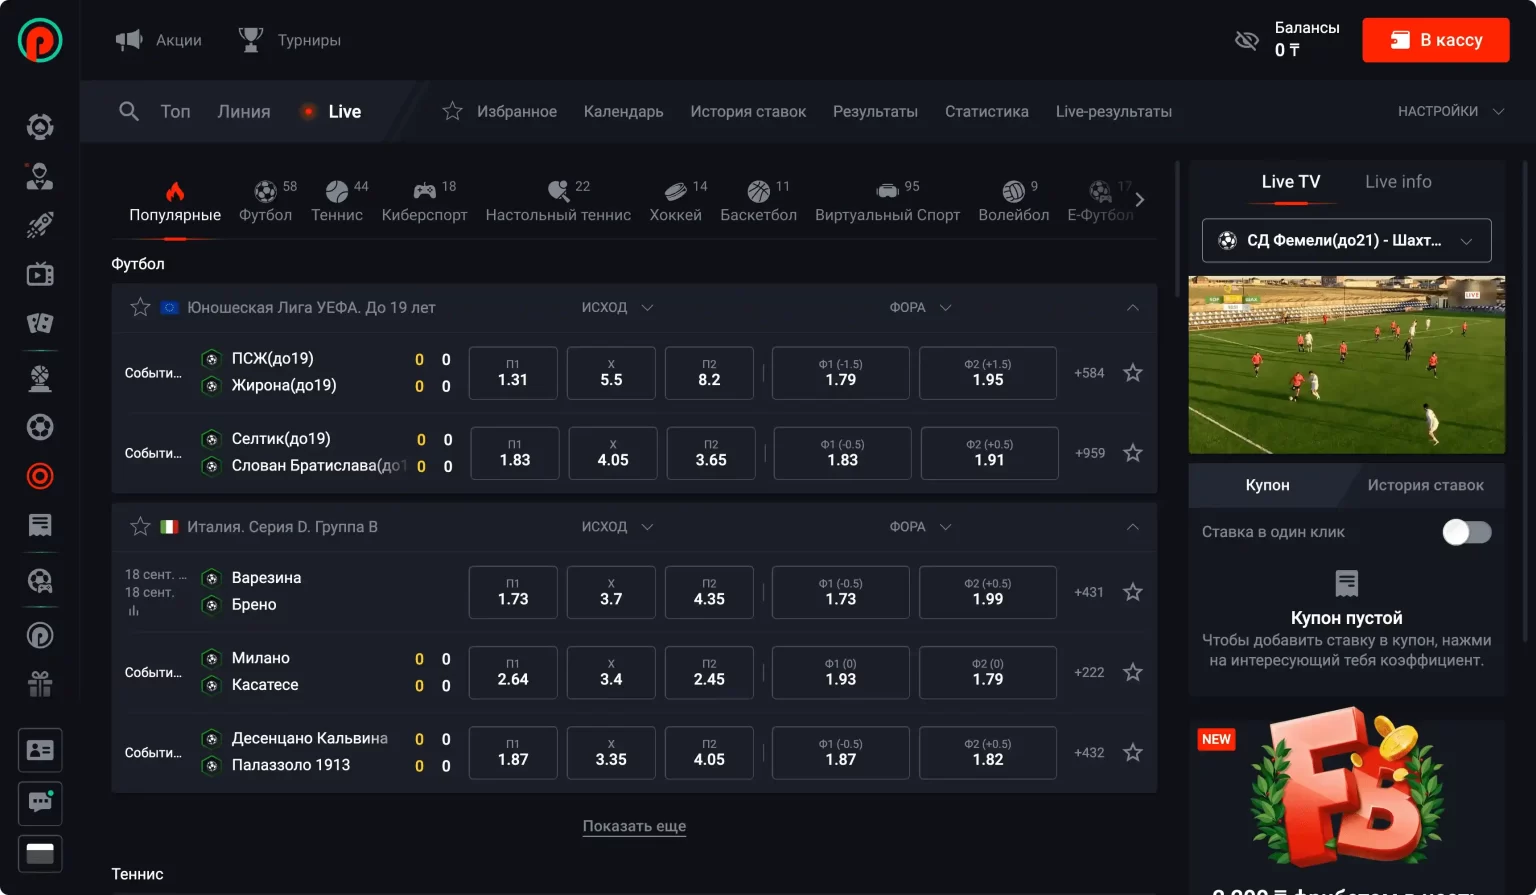Add PSG(до19) match to favorites star
The height and width of the screenshot is (895, 1536).
[x=1133, y=373]
